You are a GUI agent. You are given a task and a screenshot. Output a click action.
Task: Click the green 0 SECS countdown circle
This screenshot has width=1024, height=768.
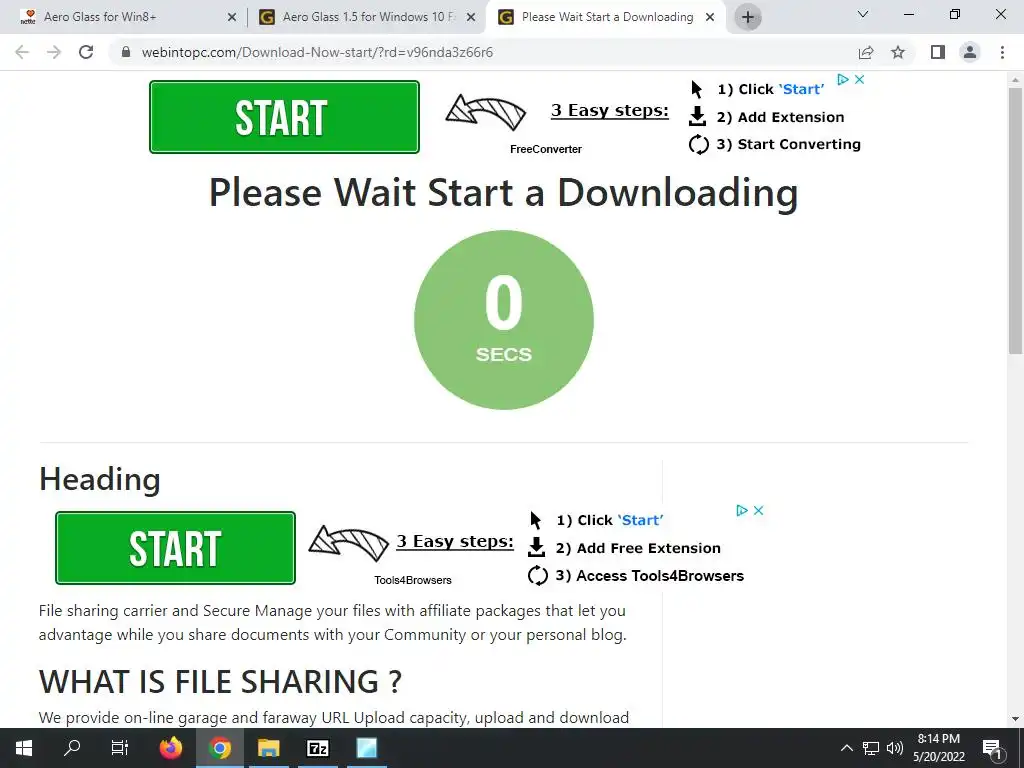point(504,320)
